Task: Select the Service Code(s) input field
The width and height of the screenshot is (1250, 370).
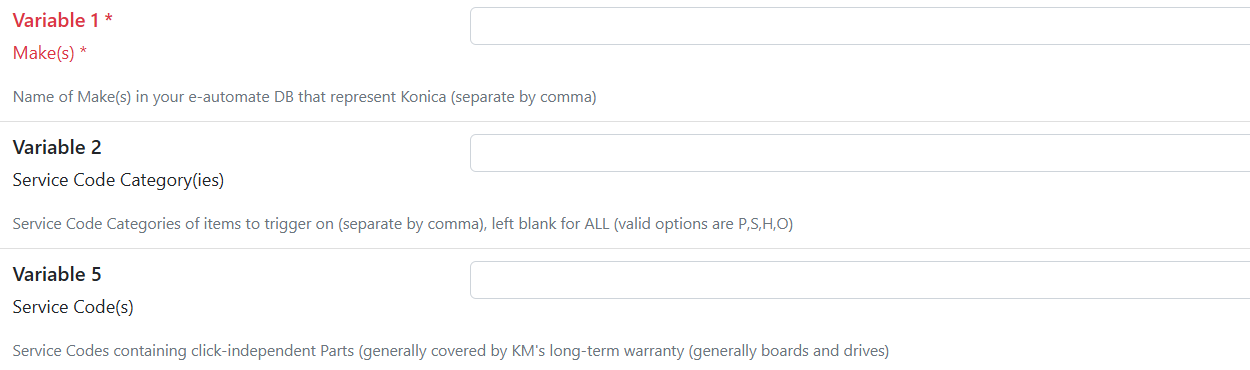Action: 860,280
